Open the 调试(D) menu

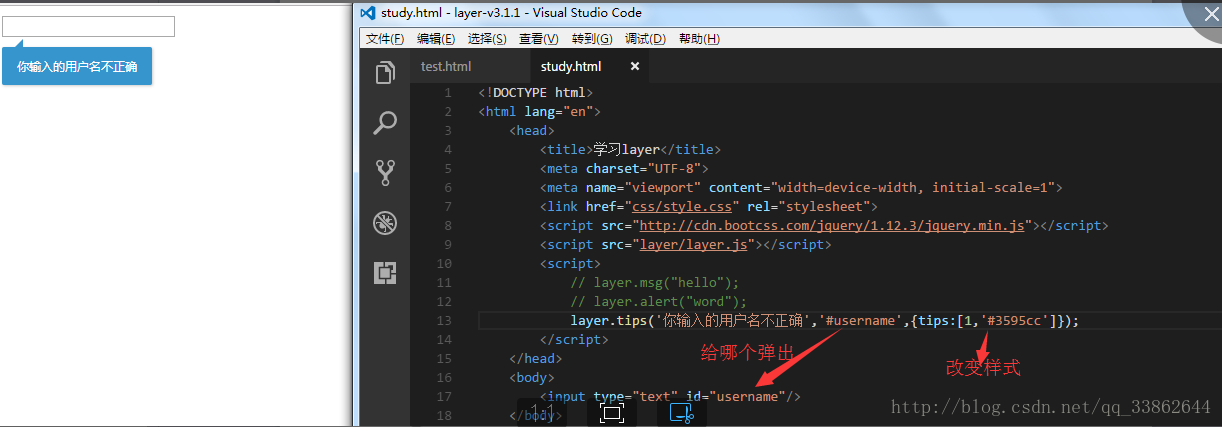click(645, 39)
